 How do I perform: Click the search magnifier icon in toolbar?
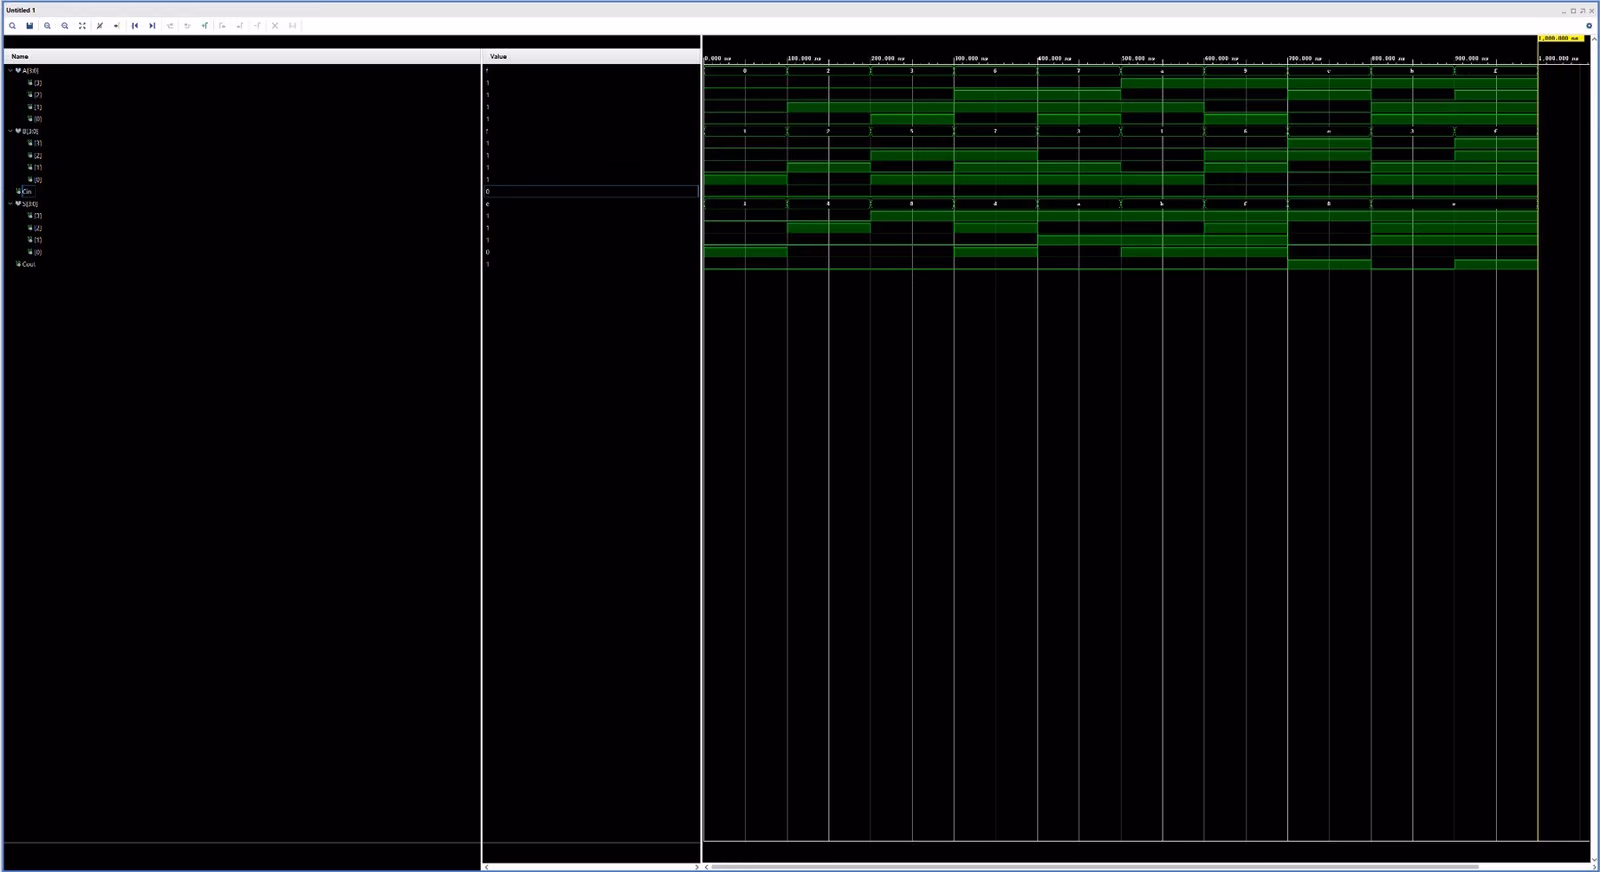(x=12, y=26)
